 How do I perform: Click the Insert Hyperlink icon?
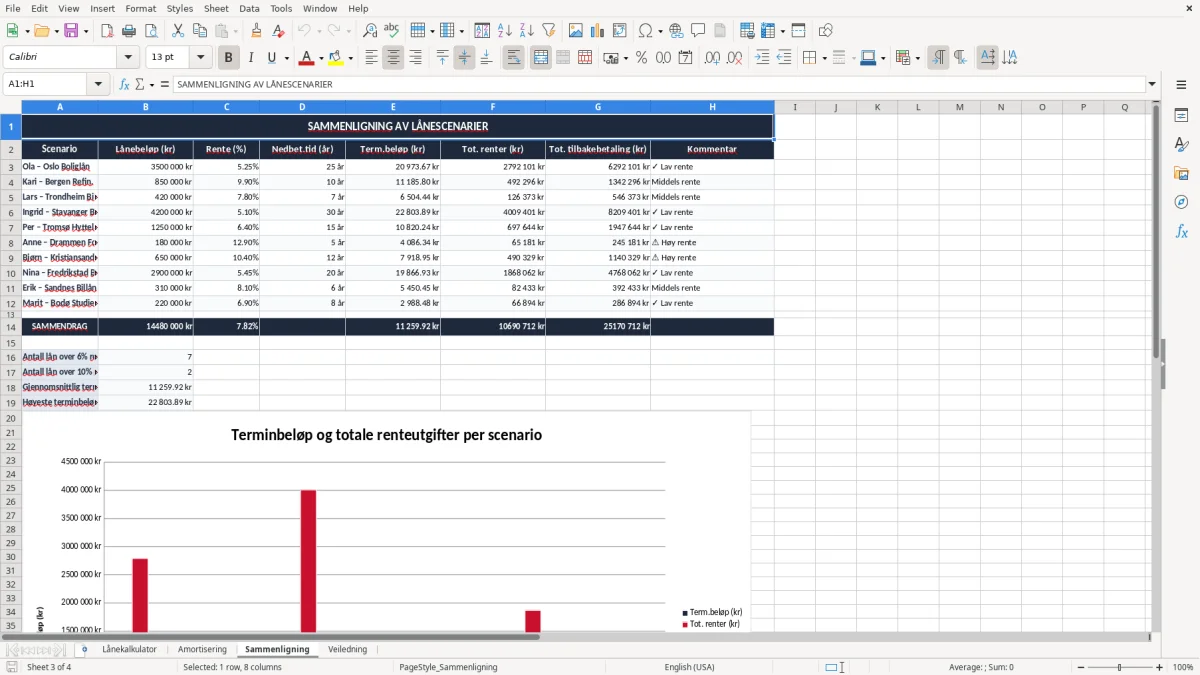coord(677,31)
